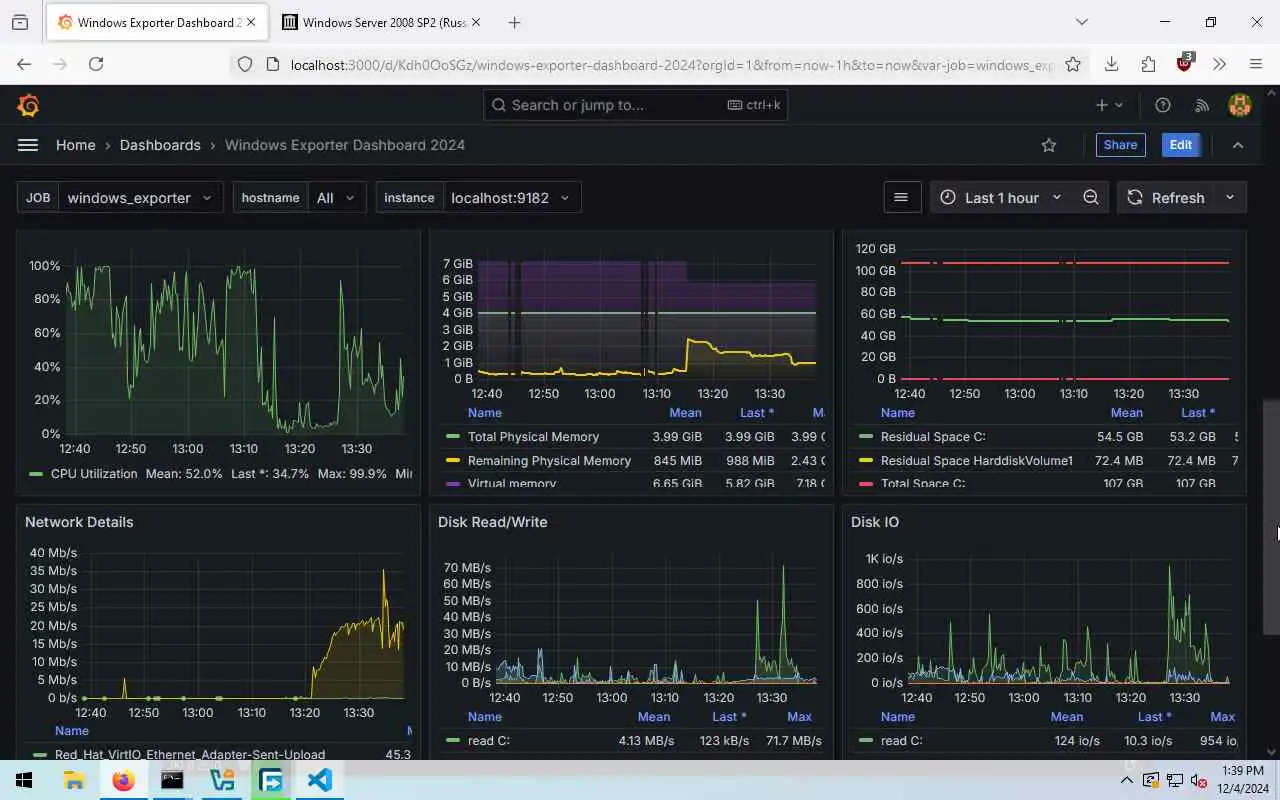The height and width of the screenshot is (800, 1280).
Task: Sort memory legend by Mean column
Action: coord(685,413)
